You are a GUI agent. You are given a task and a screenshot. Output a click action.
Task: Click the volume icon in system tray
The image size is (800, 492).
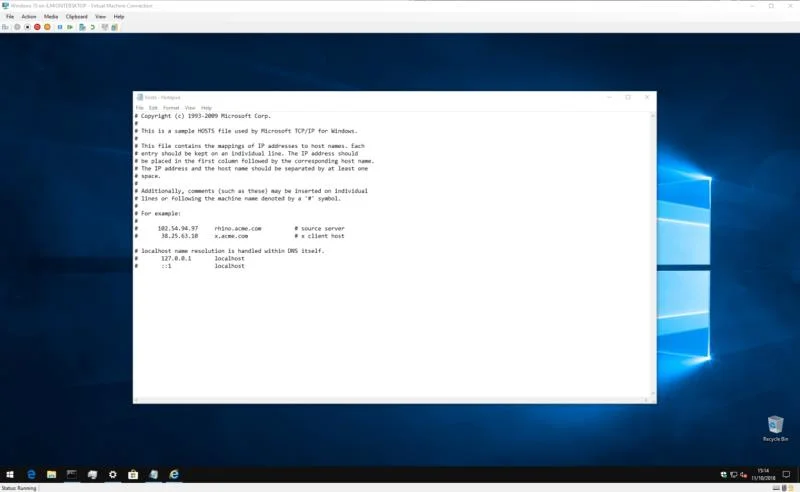[x=743, y=475]
